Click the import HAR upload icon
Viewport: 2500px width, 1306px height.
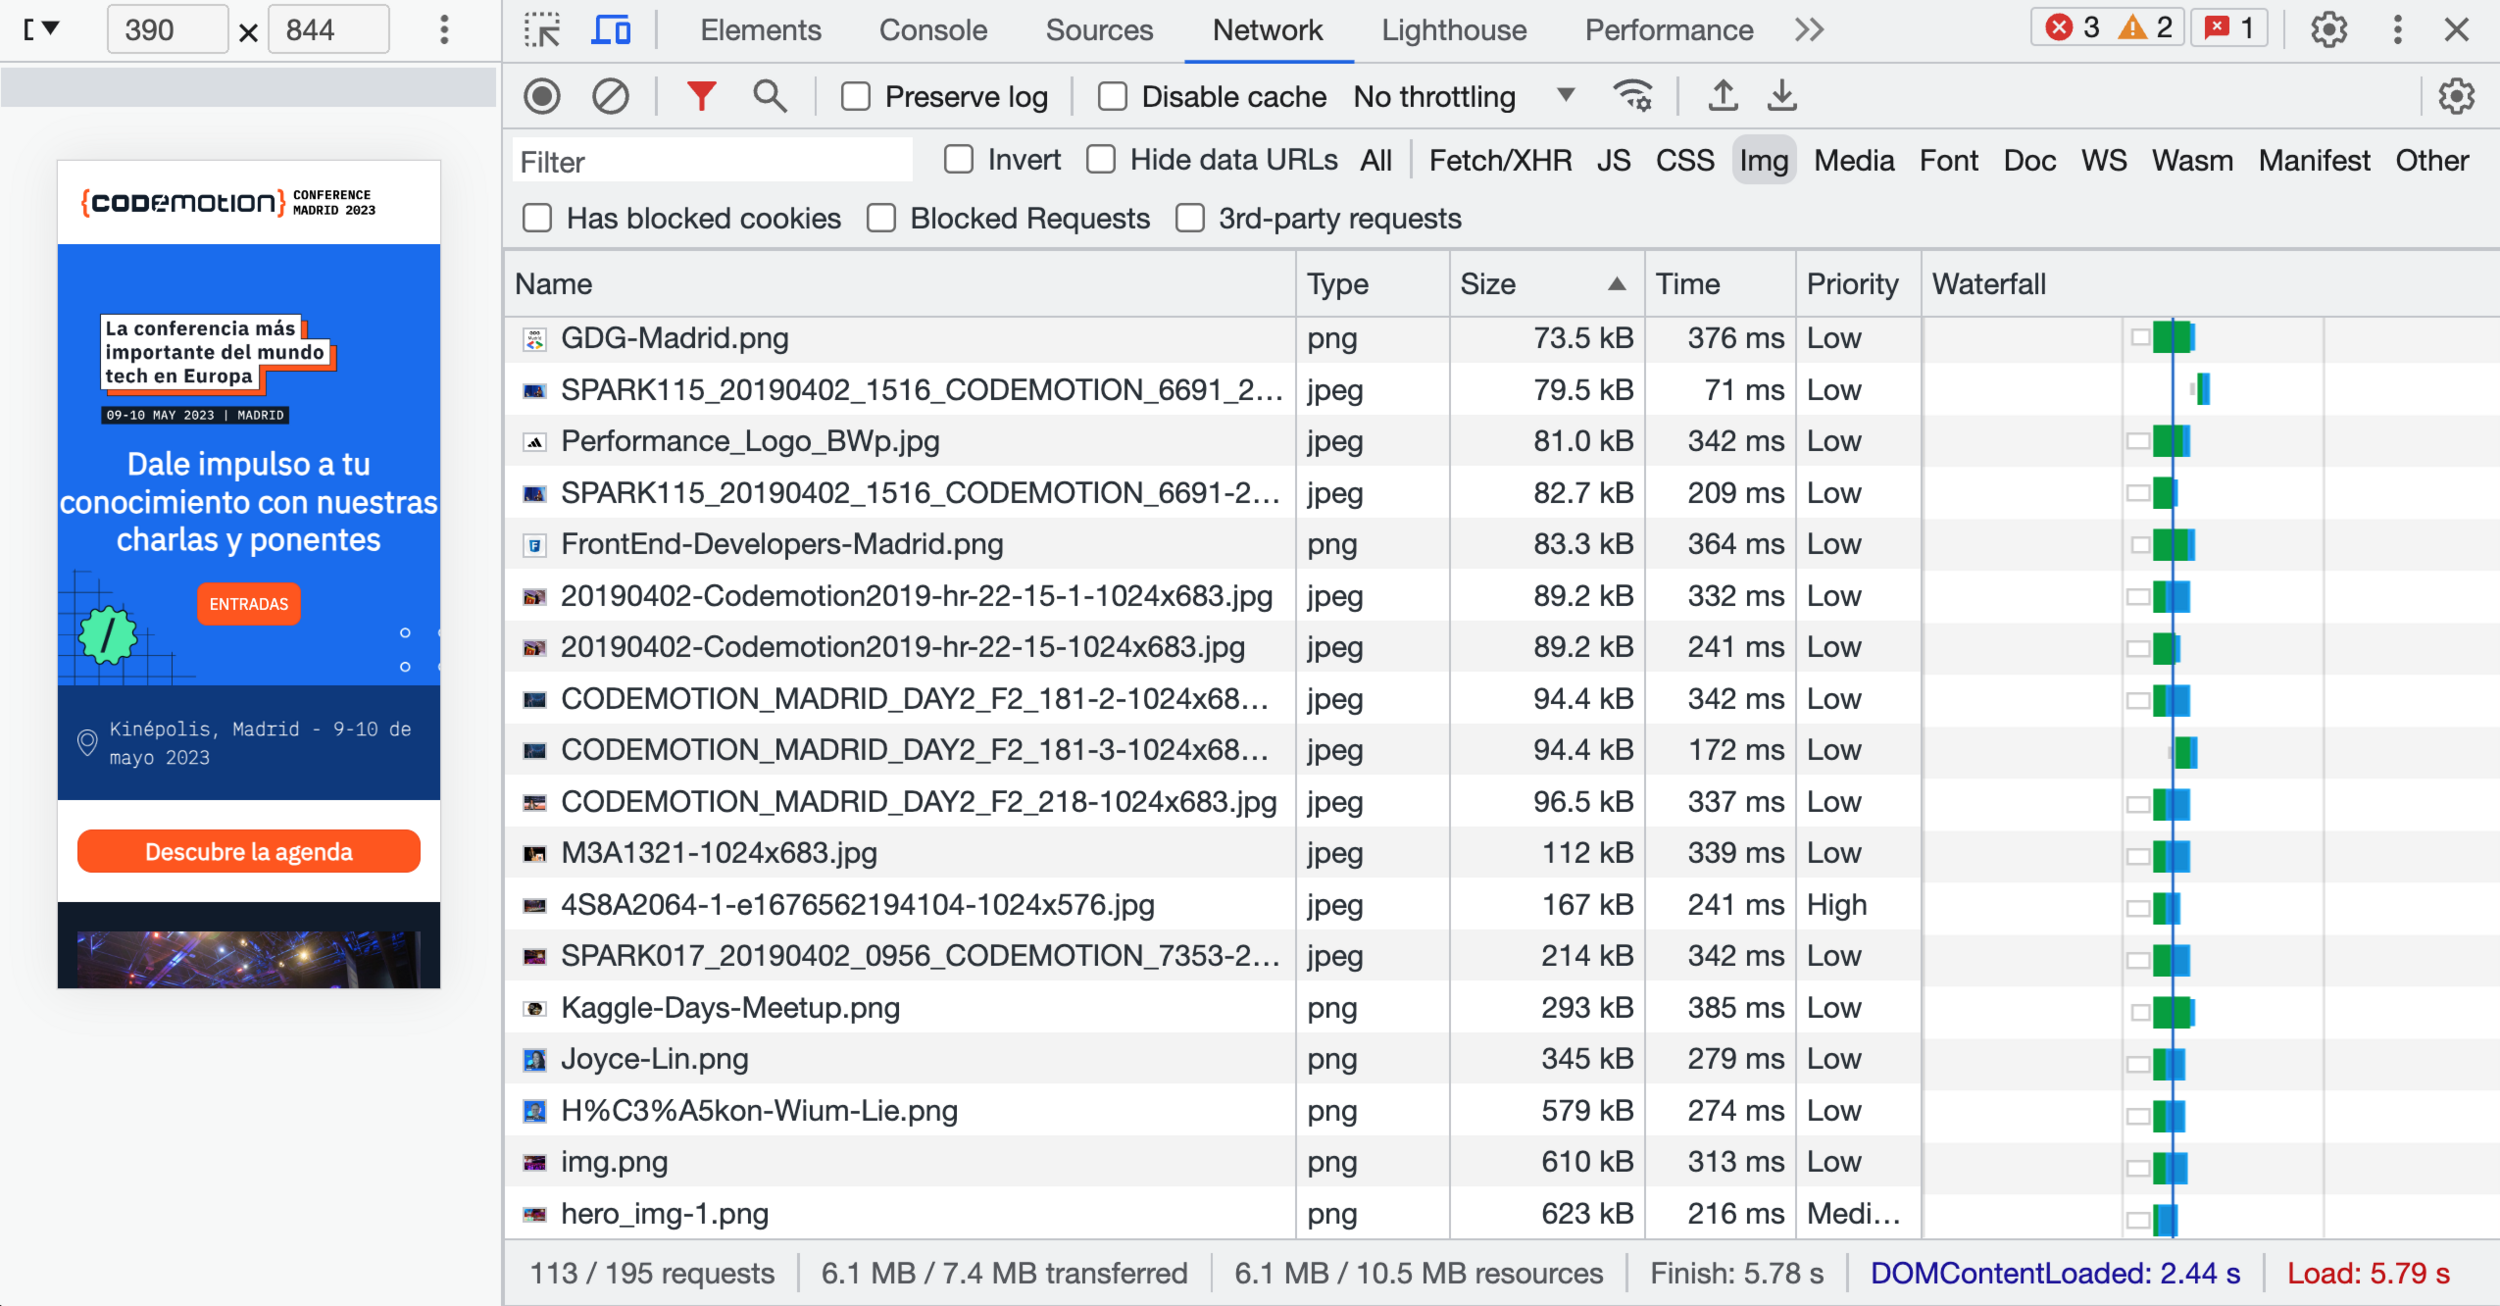pos(1722,97)
